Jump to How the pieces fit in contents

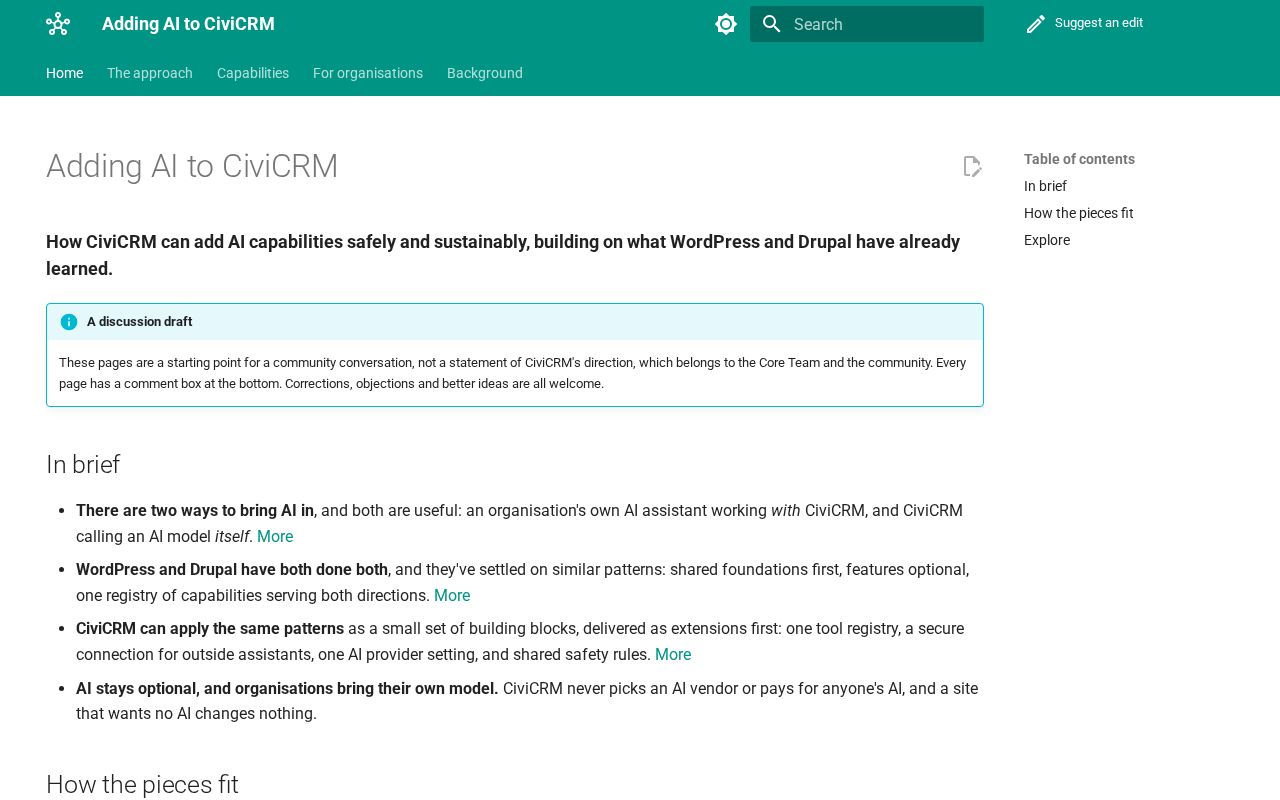(1079, 213)
